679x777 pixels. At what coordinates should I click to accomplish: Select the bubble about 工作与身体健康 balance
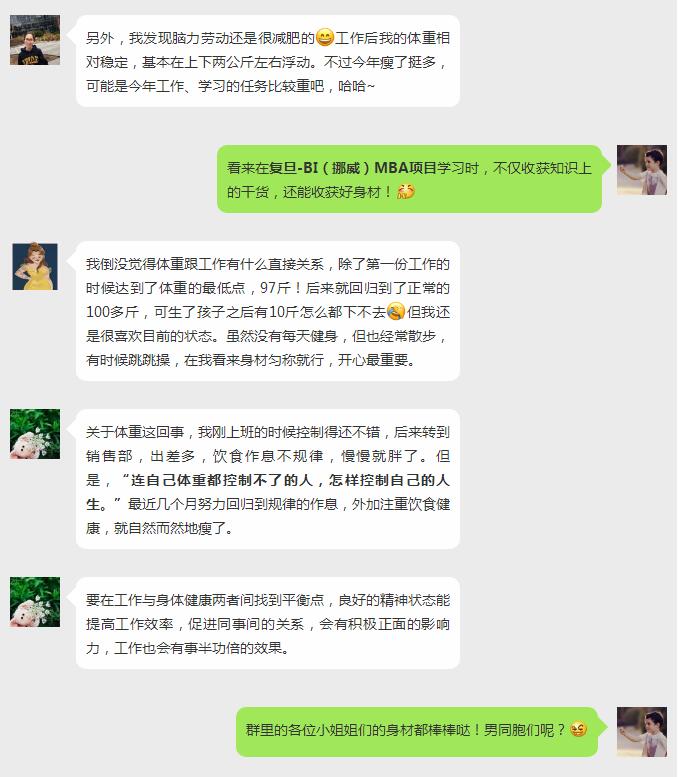coord(268,623)
